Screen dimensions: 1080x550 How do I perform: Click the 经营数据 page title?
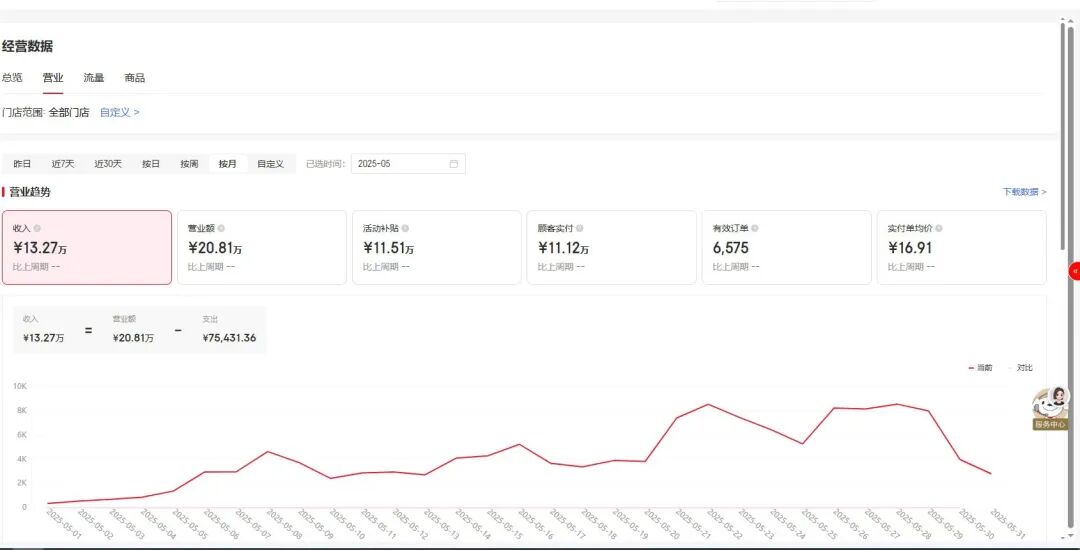point(28,47)
